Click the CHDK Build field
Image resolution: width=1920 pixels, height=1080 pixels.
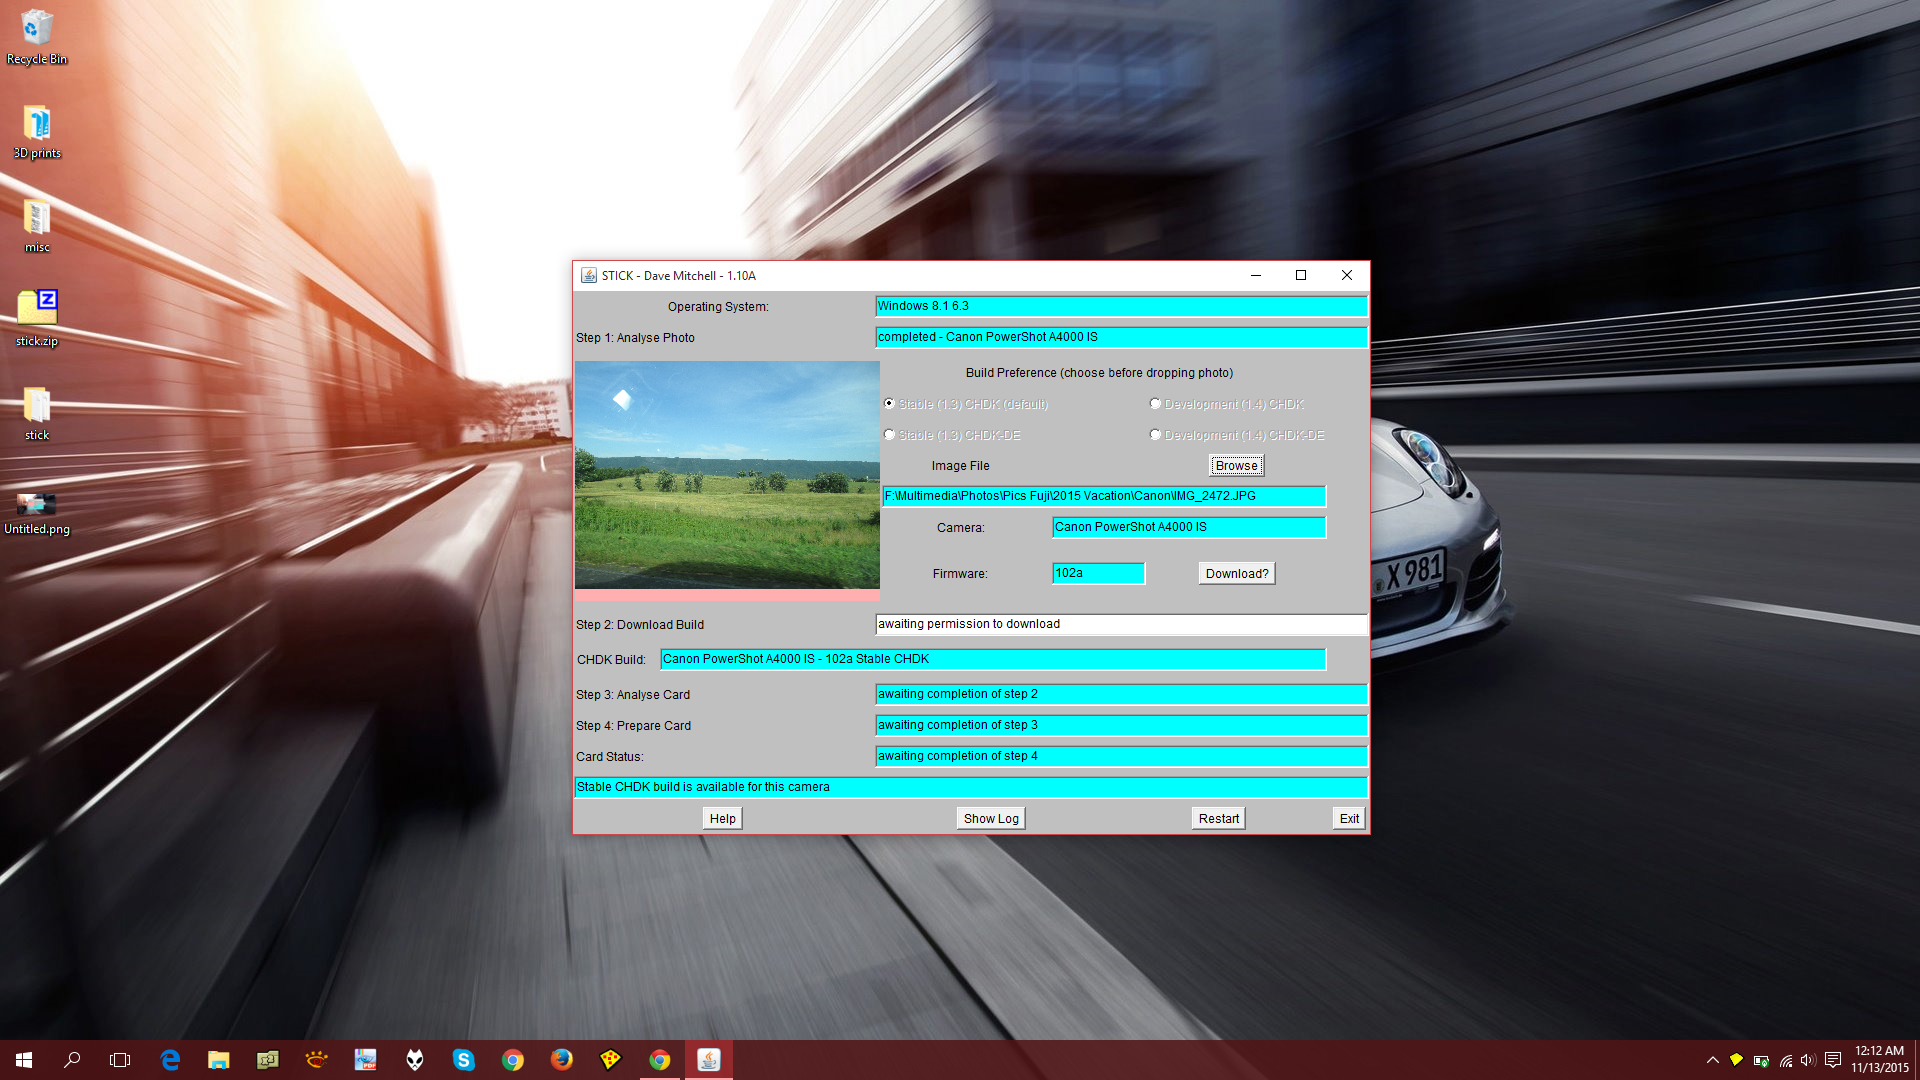993,659
